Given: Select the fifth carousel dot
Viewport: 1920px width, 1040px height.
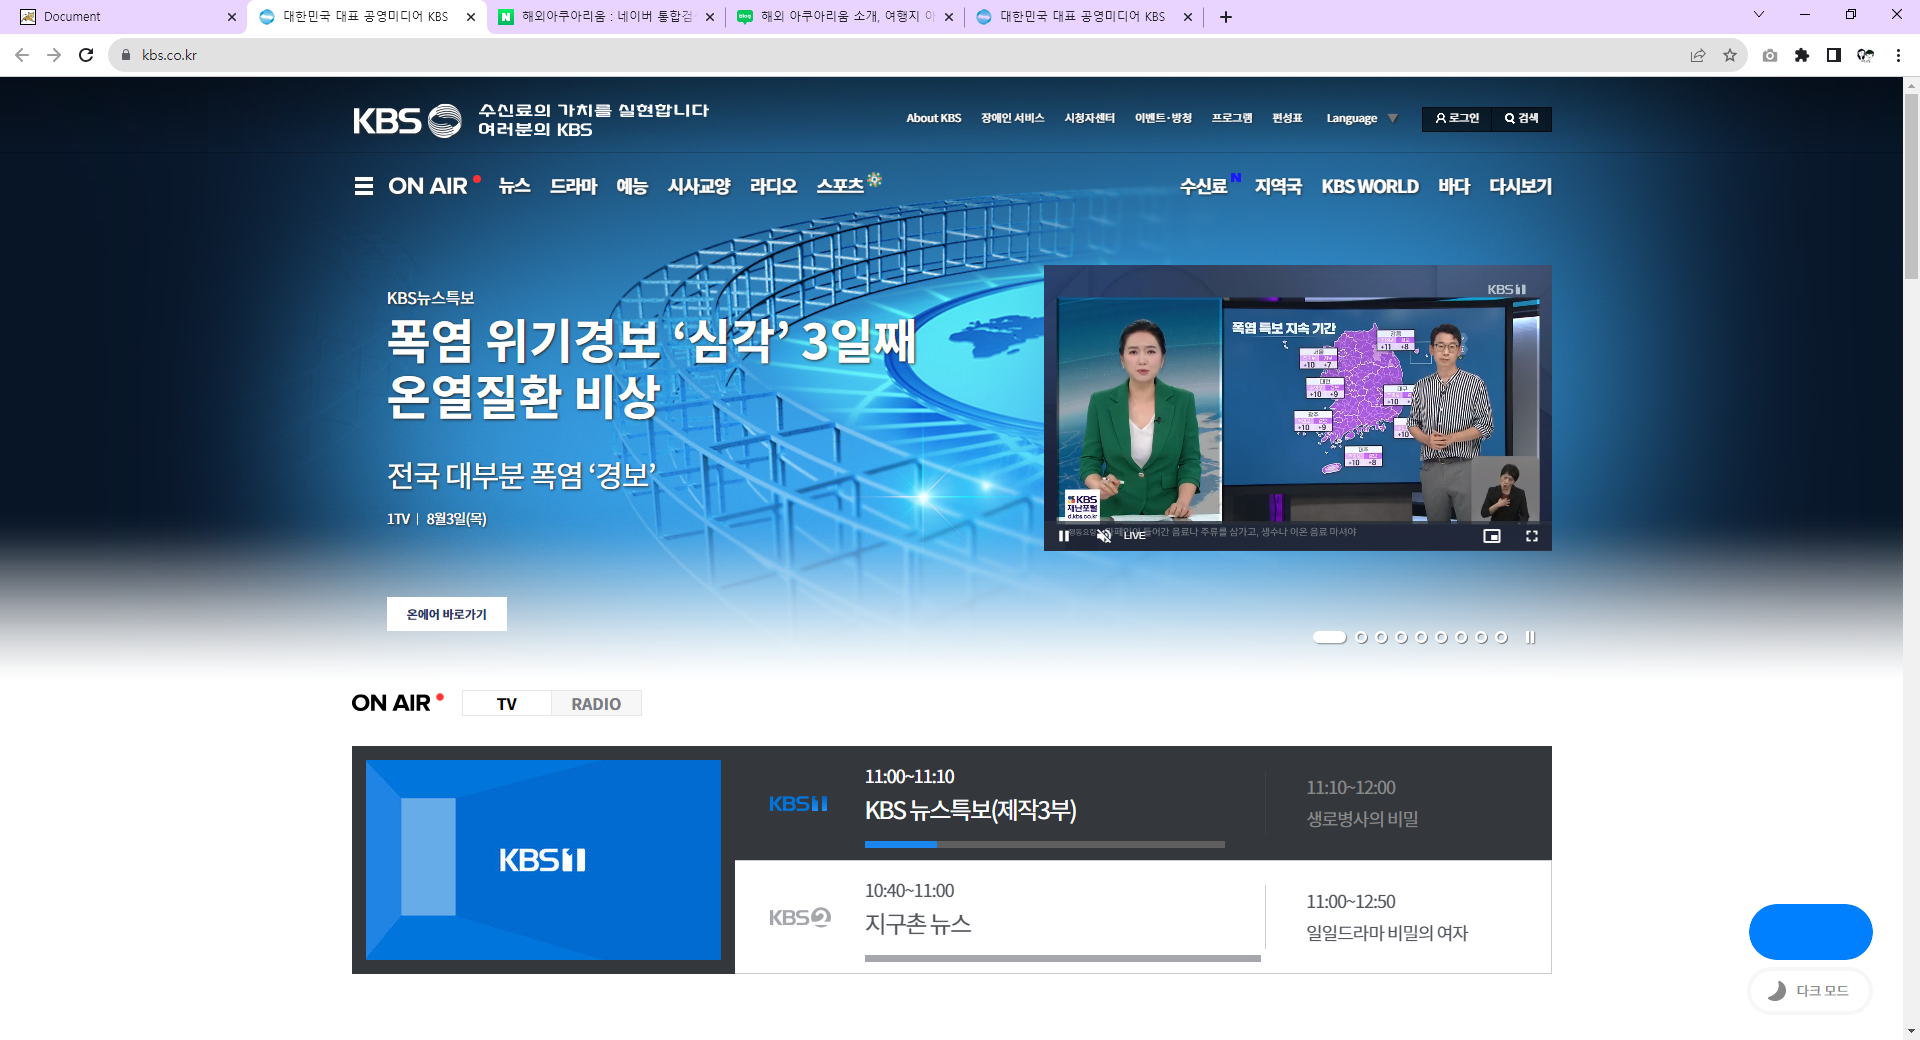Looking at the screenshot, I should [x=1421, y=637].
